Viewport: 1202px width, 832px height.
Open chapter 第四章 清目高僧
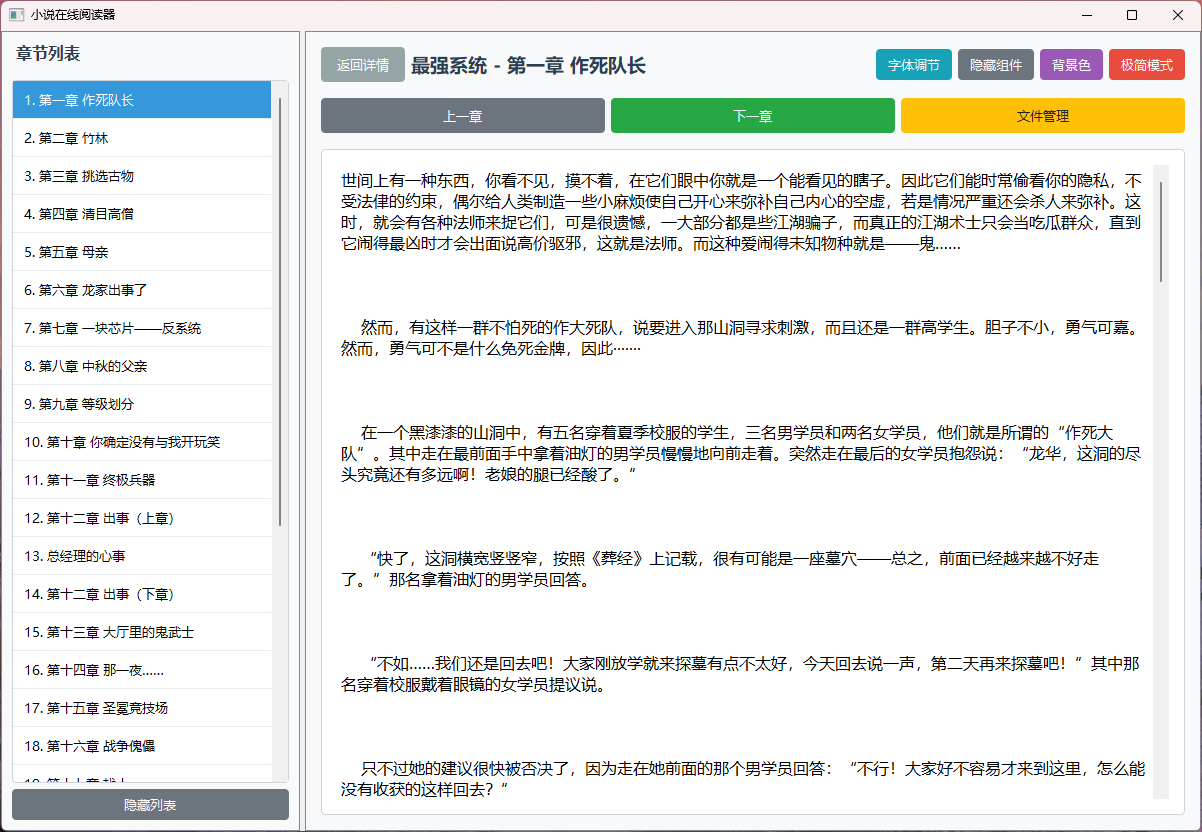[x=141, y=214]
